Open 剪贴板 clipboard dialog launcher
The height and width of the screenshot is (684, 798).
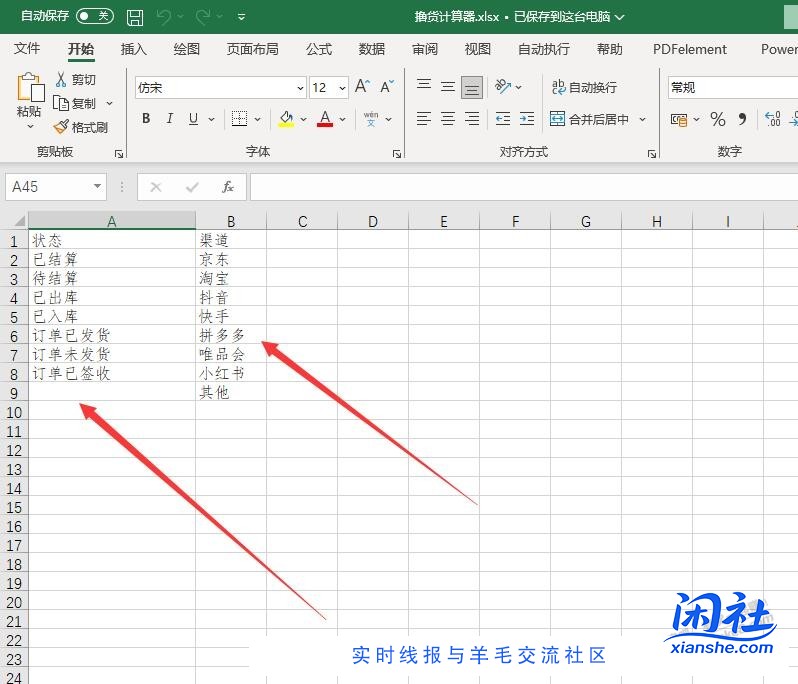pos(119,154)
